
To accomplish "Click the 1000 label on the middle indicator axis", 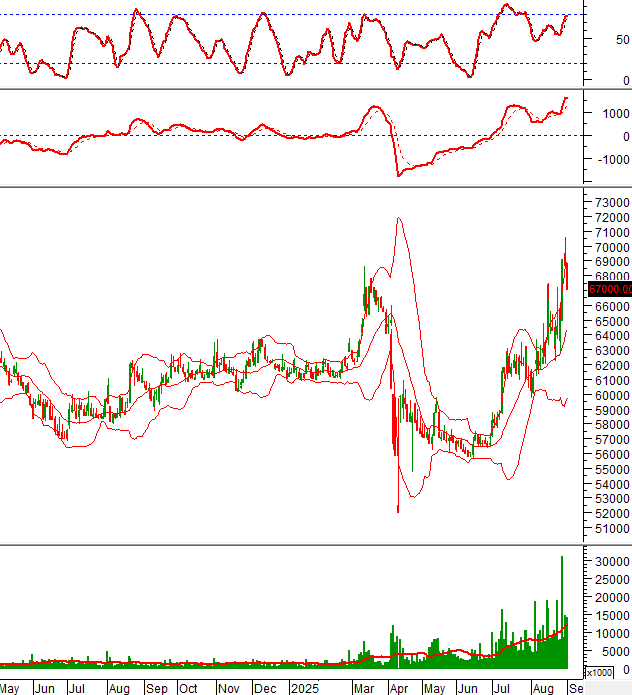I will [612, 112].
